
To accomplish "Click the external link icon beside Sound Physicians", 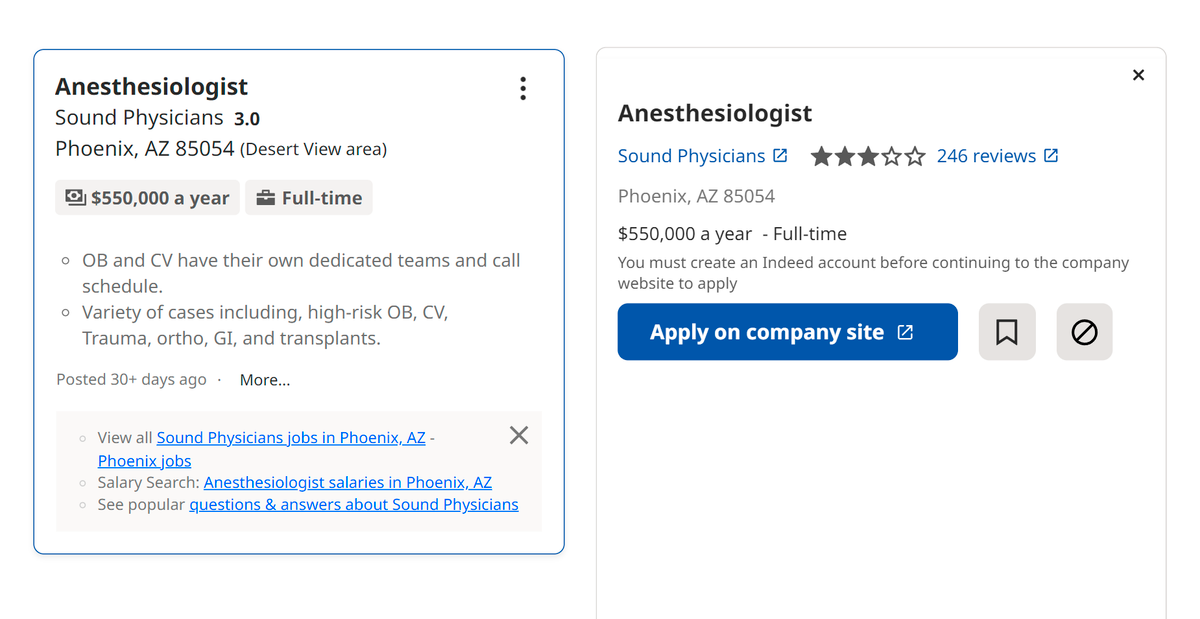I will click(781, 156).
